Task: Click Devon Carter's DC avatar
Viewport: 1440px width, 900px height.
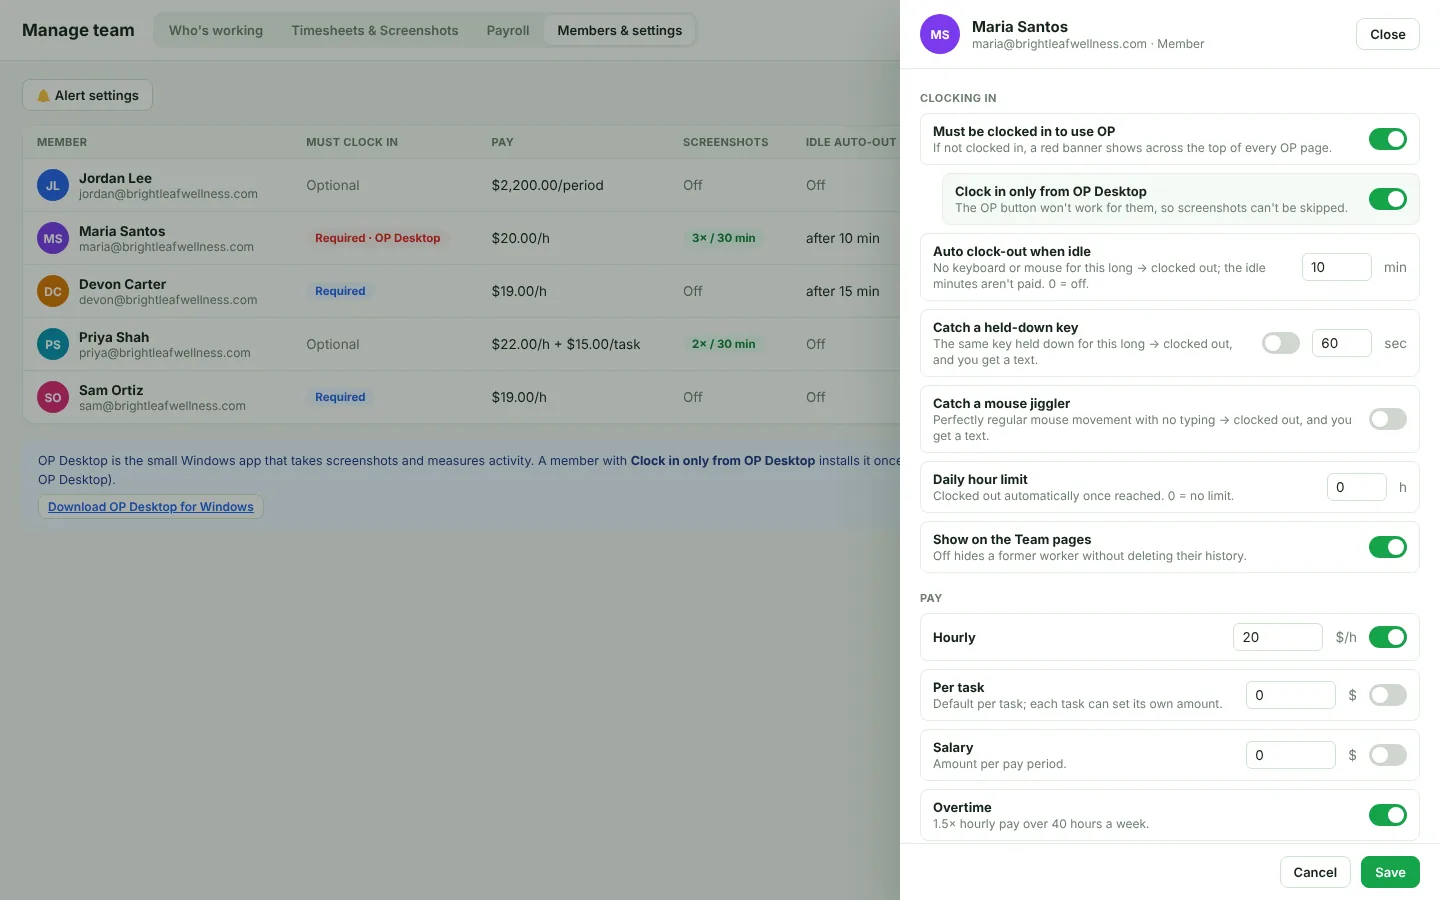Action: click(53, 291)
